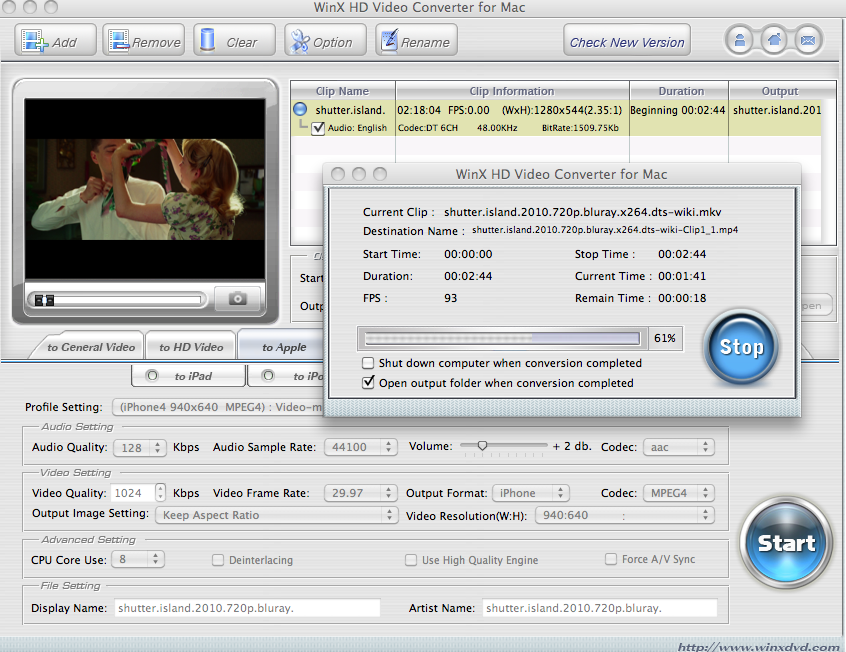Close the main WinX converter window
The height and width of the screenshot is (652, 846).
(x=9, y=6)
